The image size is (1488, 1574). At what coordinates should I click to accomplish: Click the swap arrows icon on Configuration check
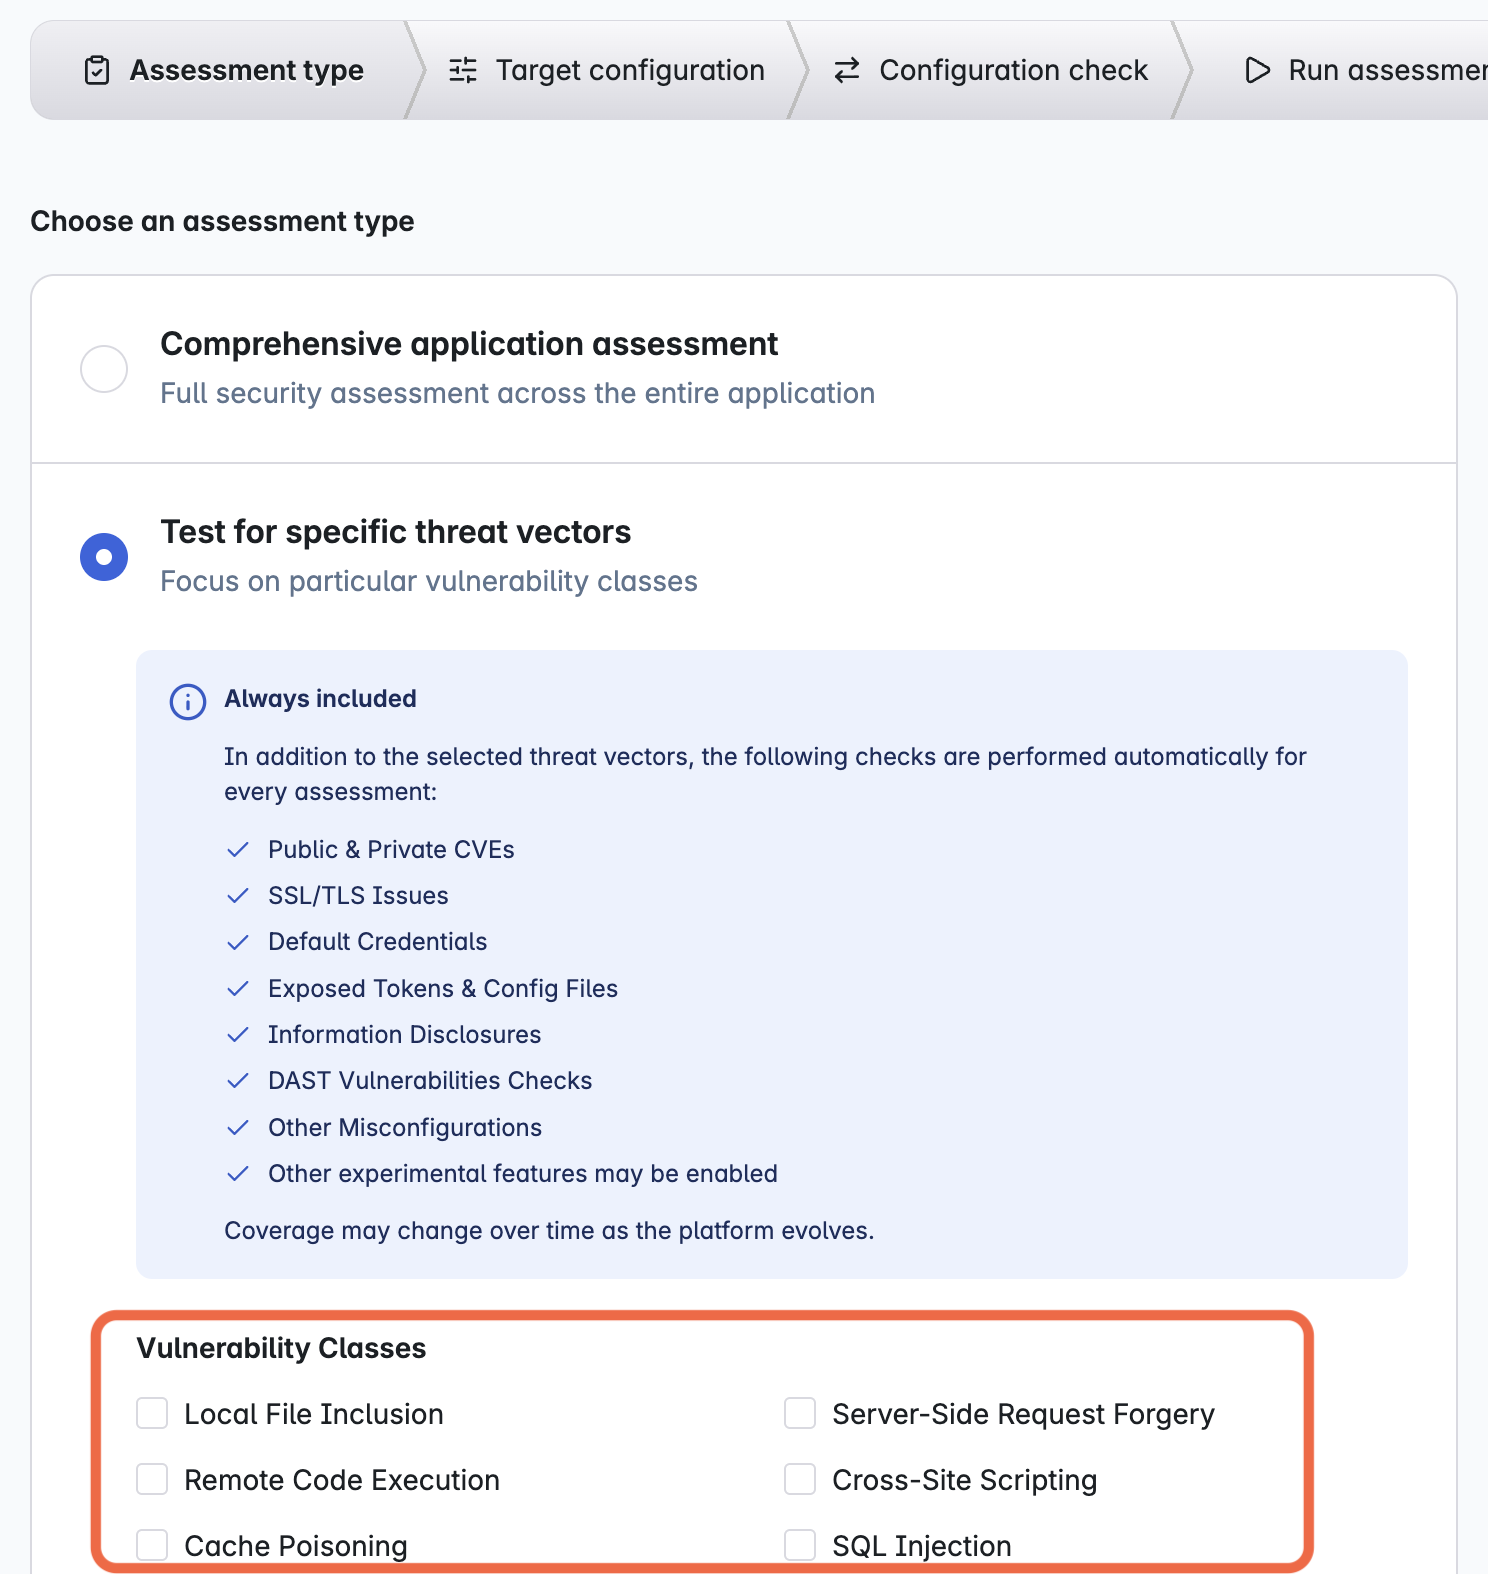tap(845, 70)
